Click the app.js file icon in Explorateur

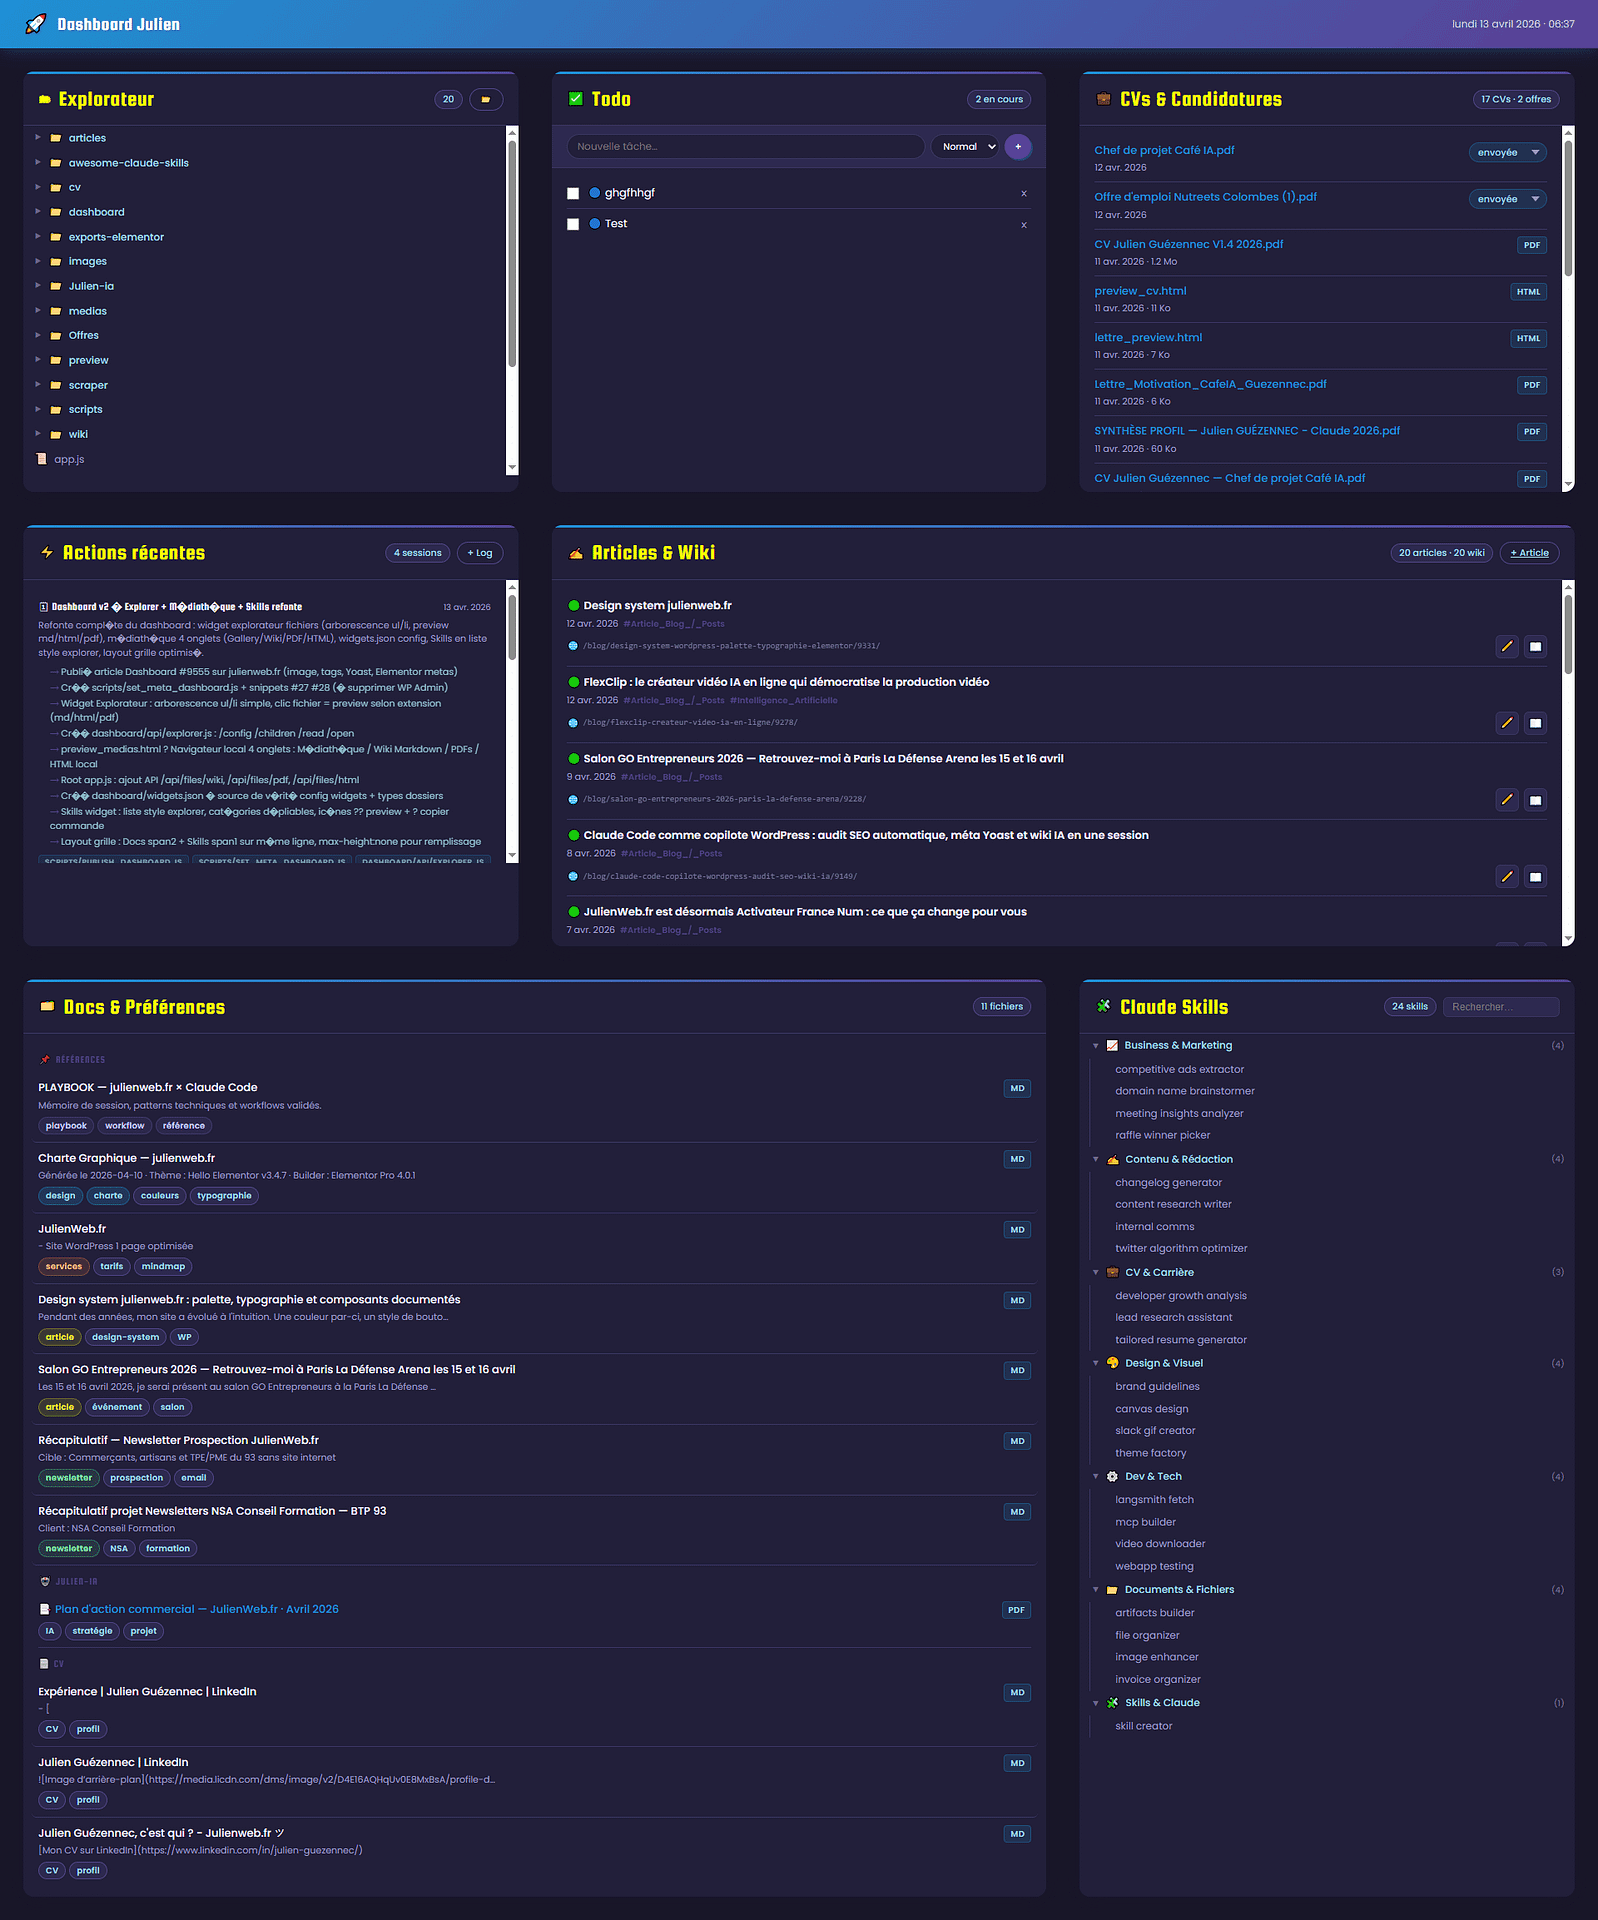[x=42, y=459]
